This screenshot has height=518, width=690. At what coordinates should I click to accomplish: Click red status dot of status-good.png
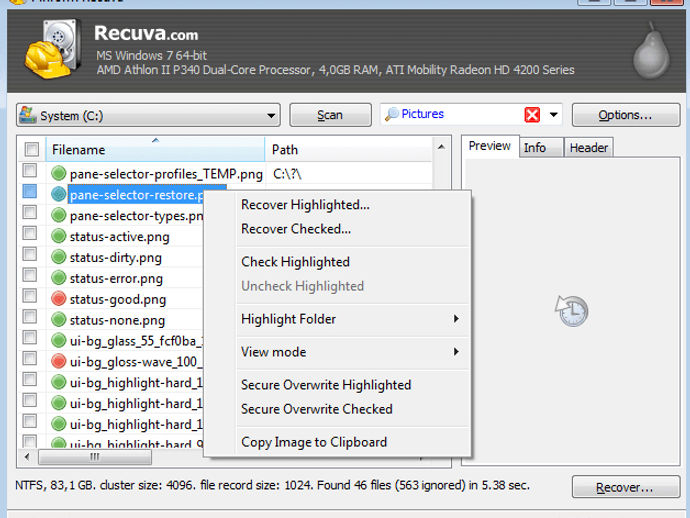click(59, 299)
